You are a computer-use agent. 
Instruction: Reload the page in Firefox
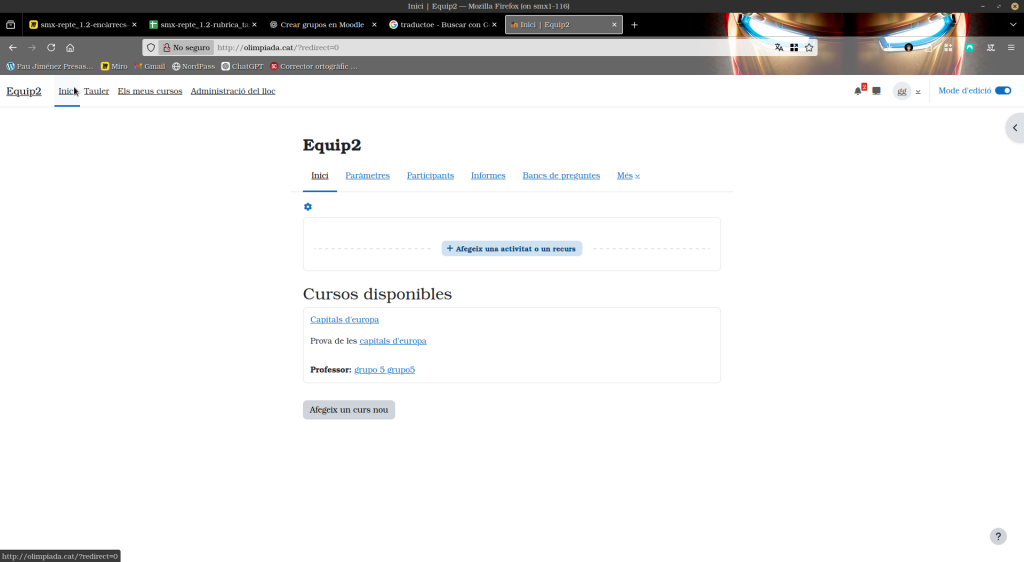point(51,47)
